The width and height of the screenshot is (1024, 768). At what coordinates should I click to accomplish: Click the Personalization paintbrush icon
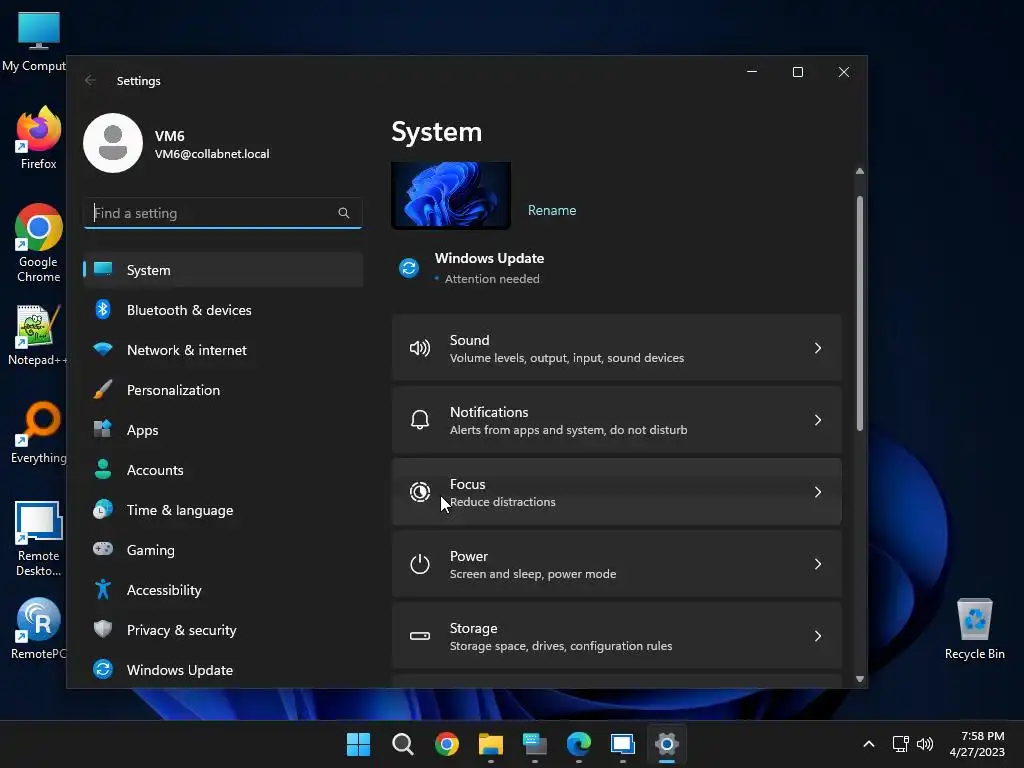coord(103,389)
